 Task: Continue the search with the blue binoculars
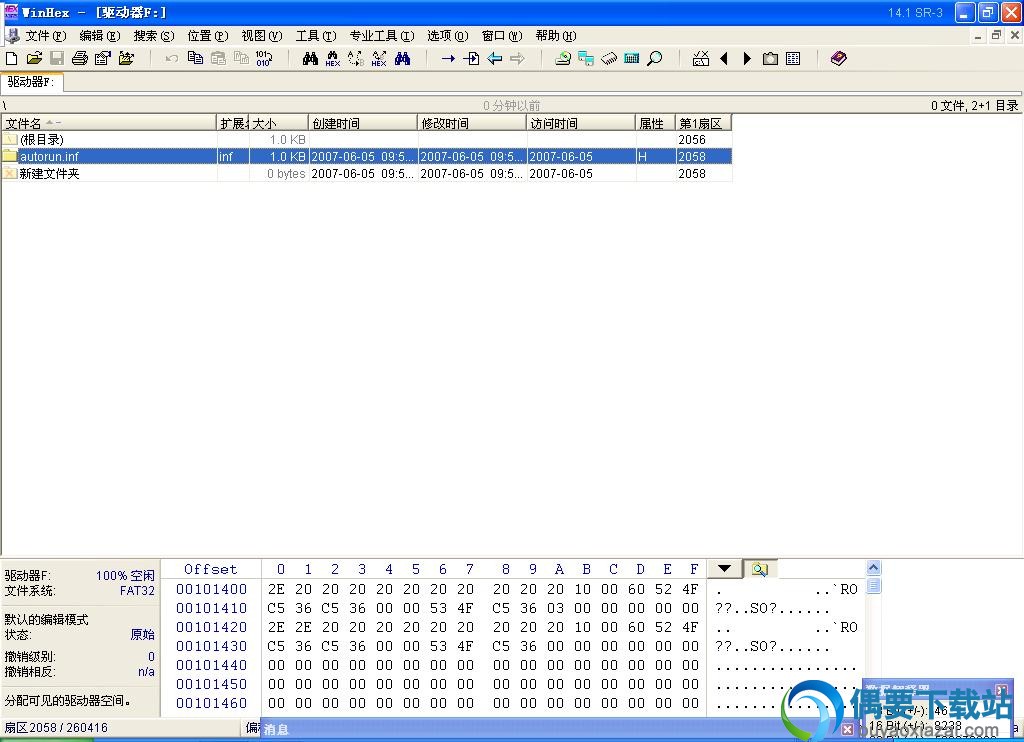point(402,59)
